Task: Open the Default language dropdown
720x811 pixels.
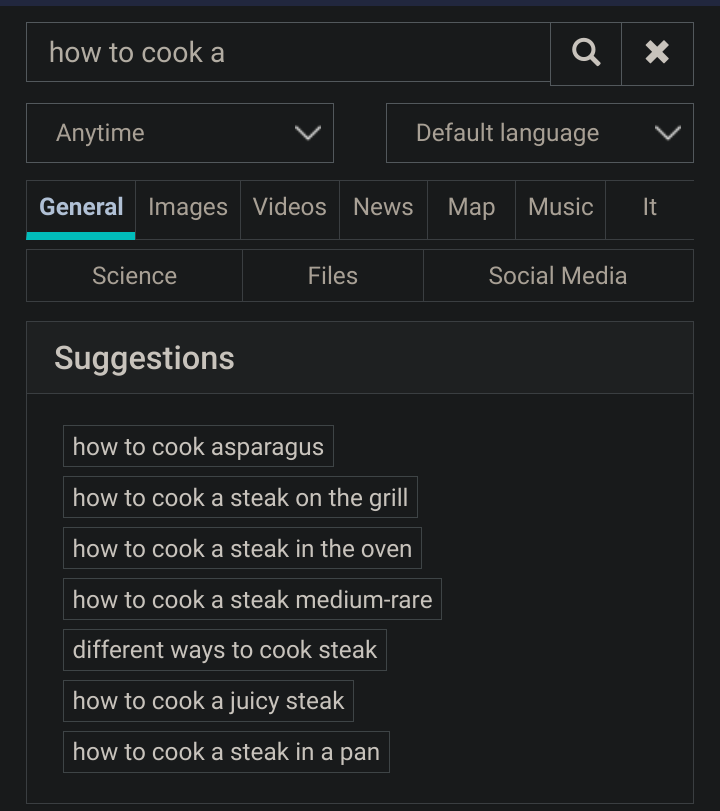Action: (539, 132)
